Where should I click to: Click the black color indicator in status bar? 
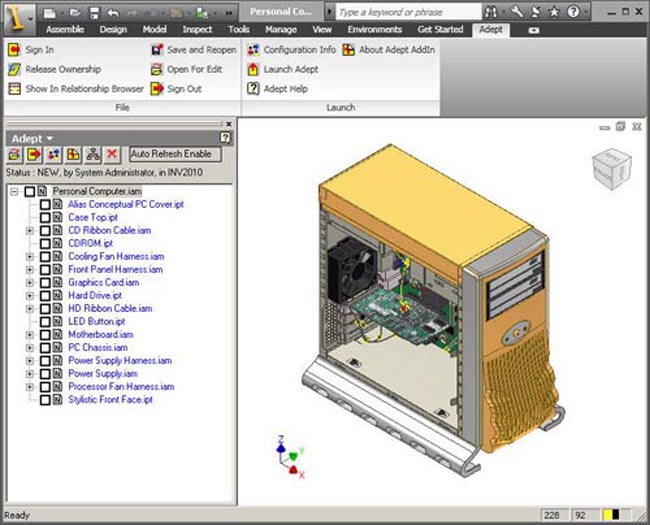click(x=616, y=515)
